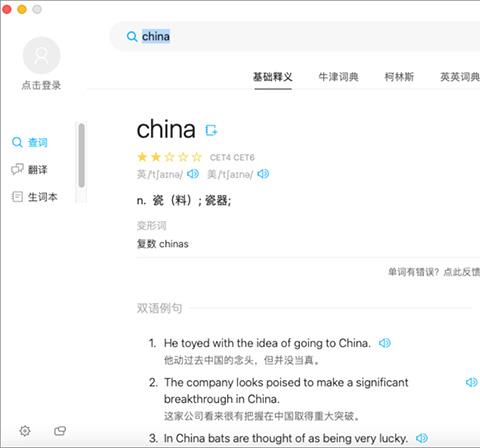Click the 单词有错误?点此反馈 feedback link
Screen dimensions: 480x448
434,272
